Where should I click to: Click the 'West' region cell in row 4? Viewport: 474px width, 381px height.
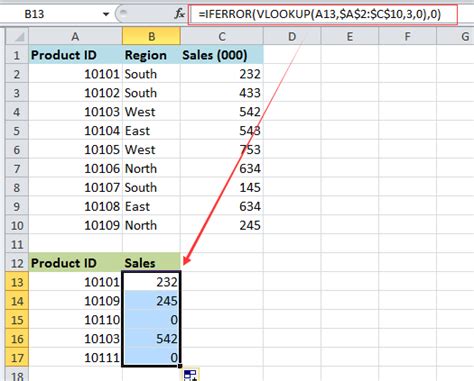(151, 112)
